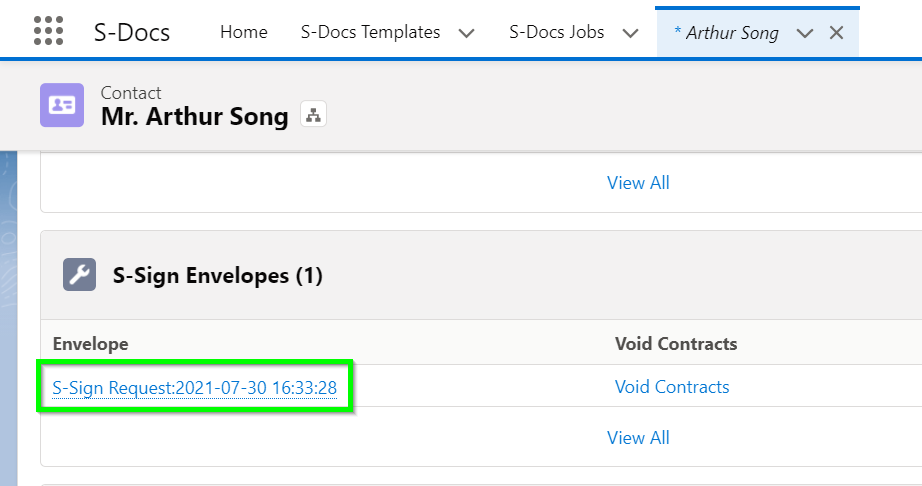
Task: Switch to the S-Docs Templates tab
Action: coord(370,32)
